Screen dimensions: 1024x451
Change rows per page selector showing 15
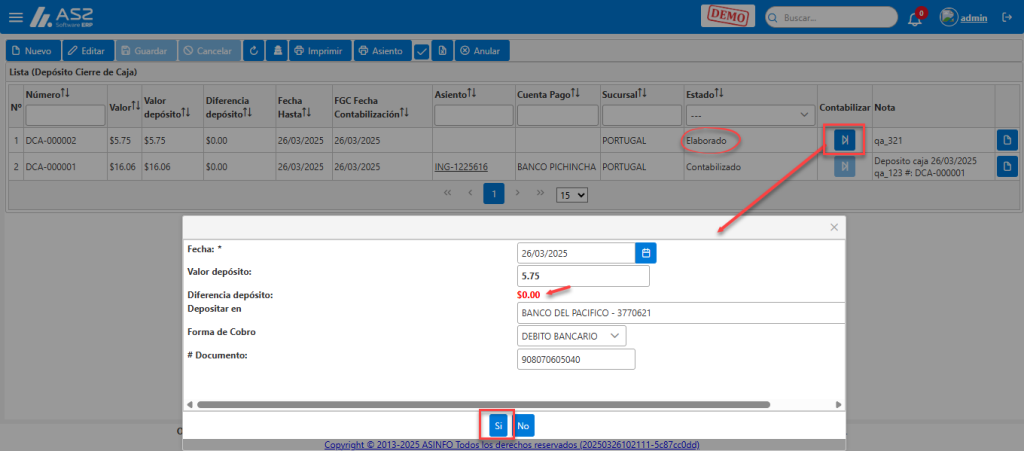point(572,194)
